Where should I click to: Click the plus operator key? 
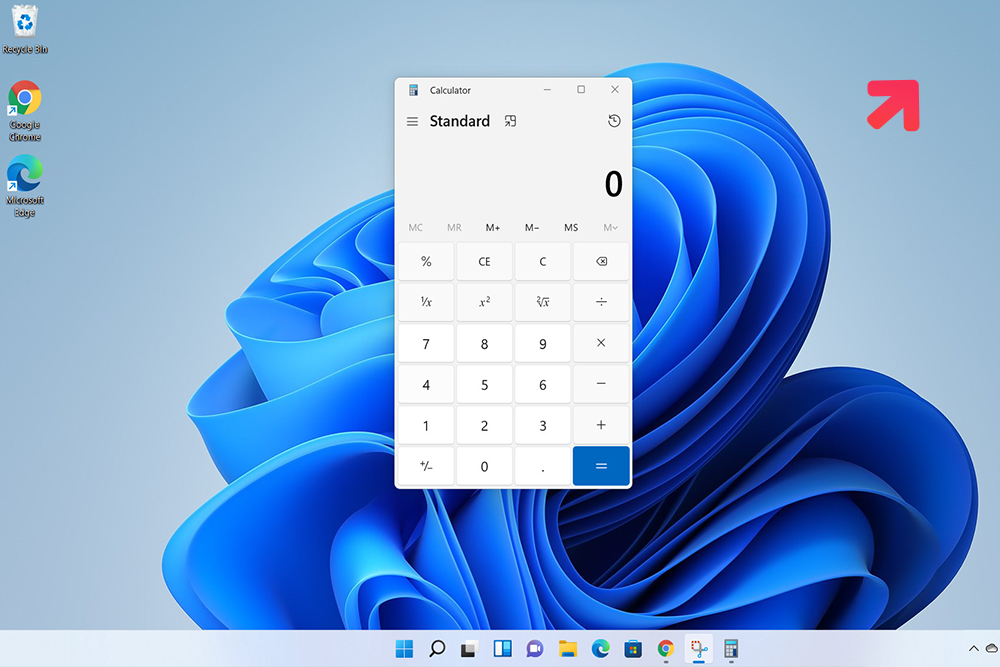click(x=601, y=425)
